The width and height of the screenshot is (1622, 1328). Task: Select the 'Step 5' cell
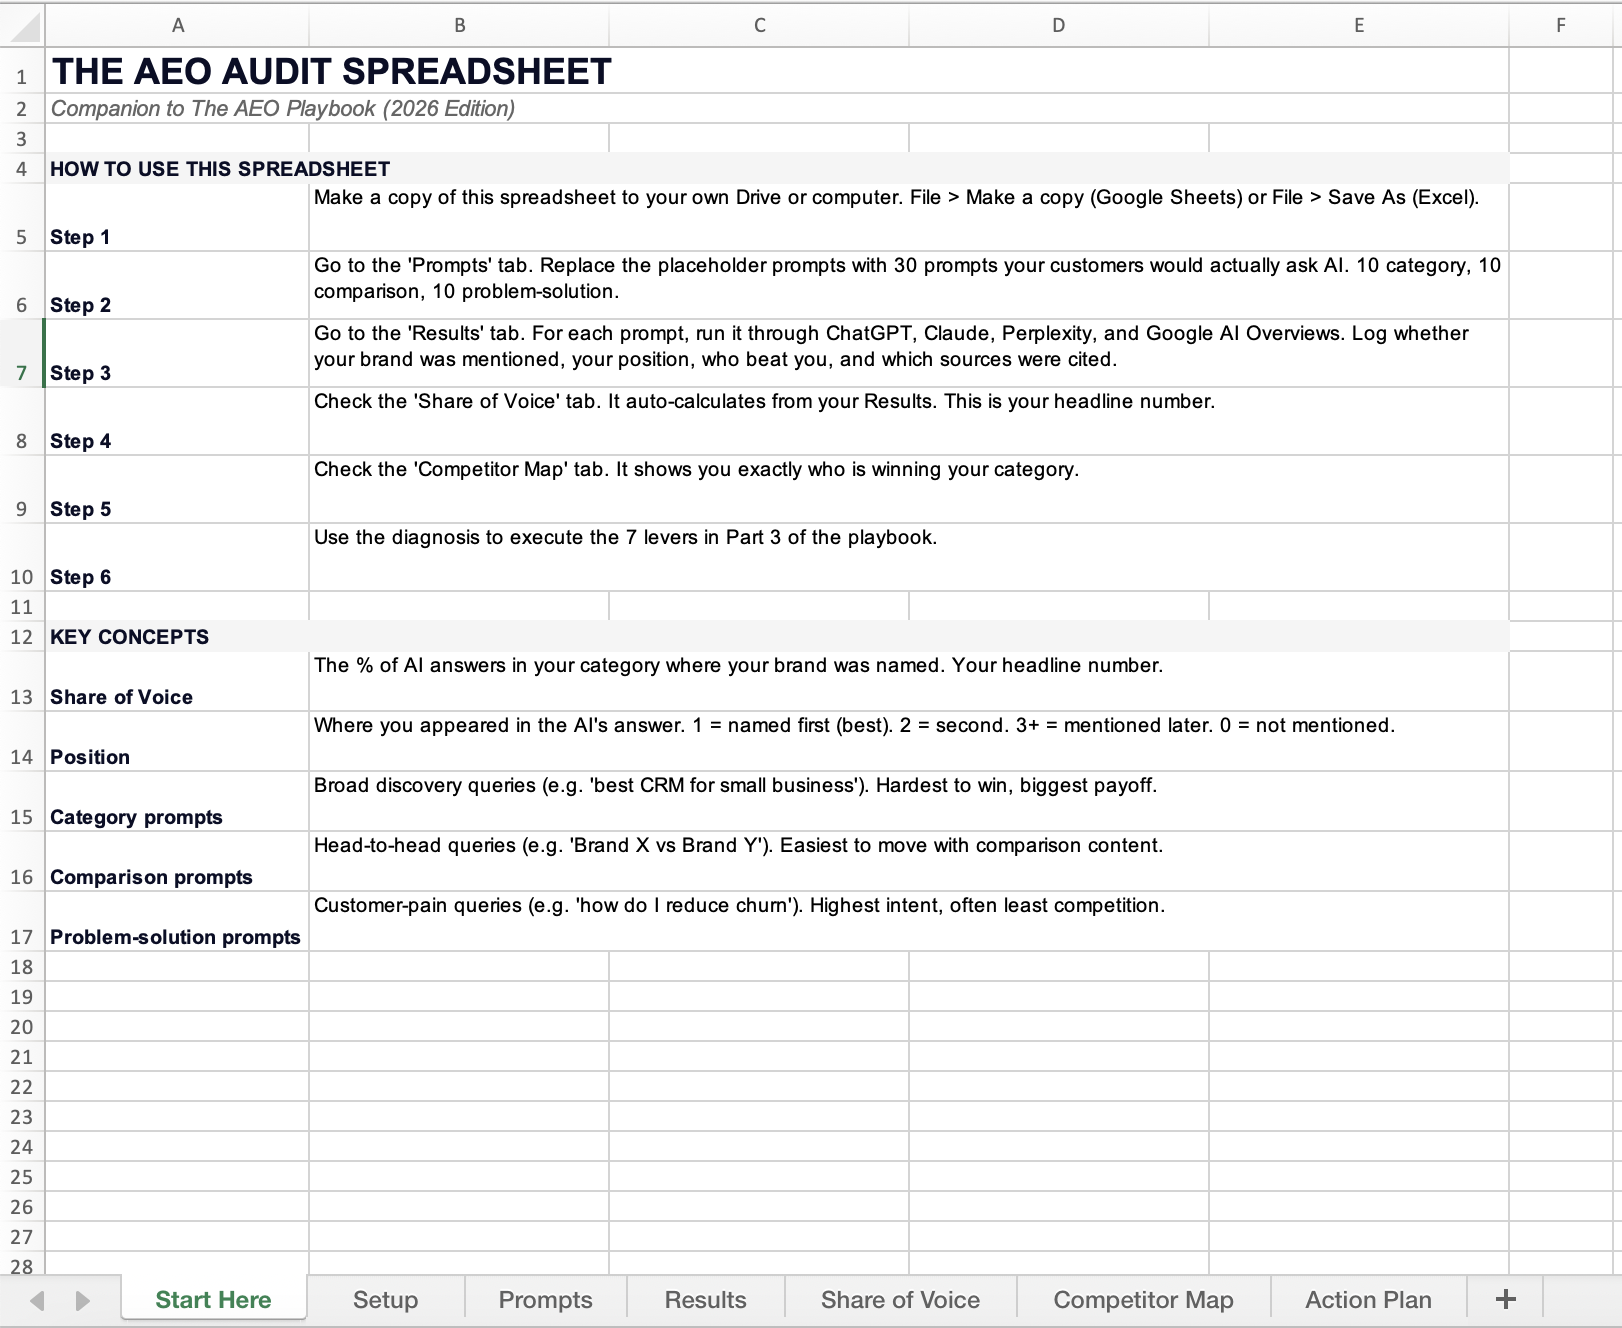click(x=177, y=489)
